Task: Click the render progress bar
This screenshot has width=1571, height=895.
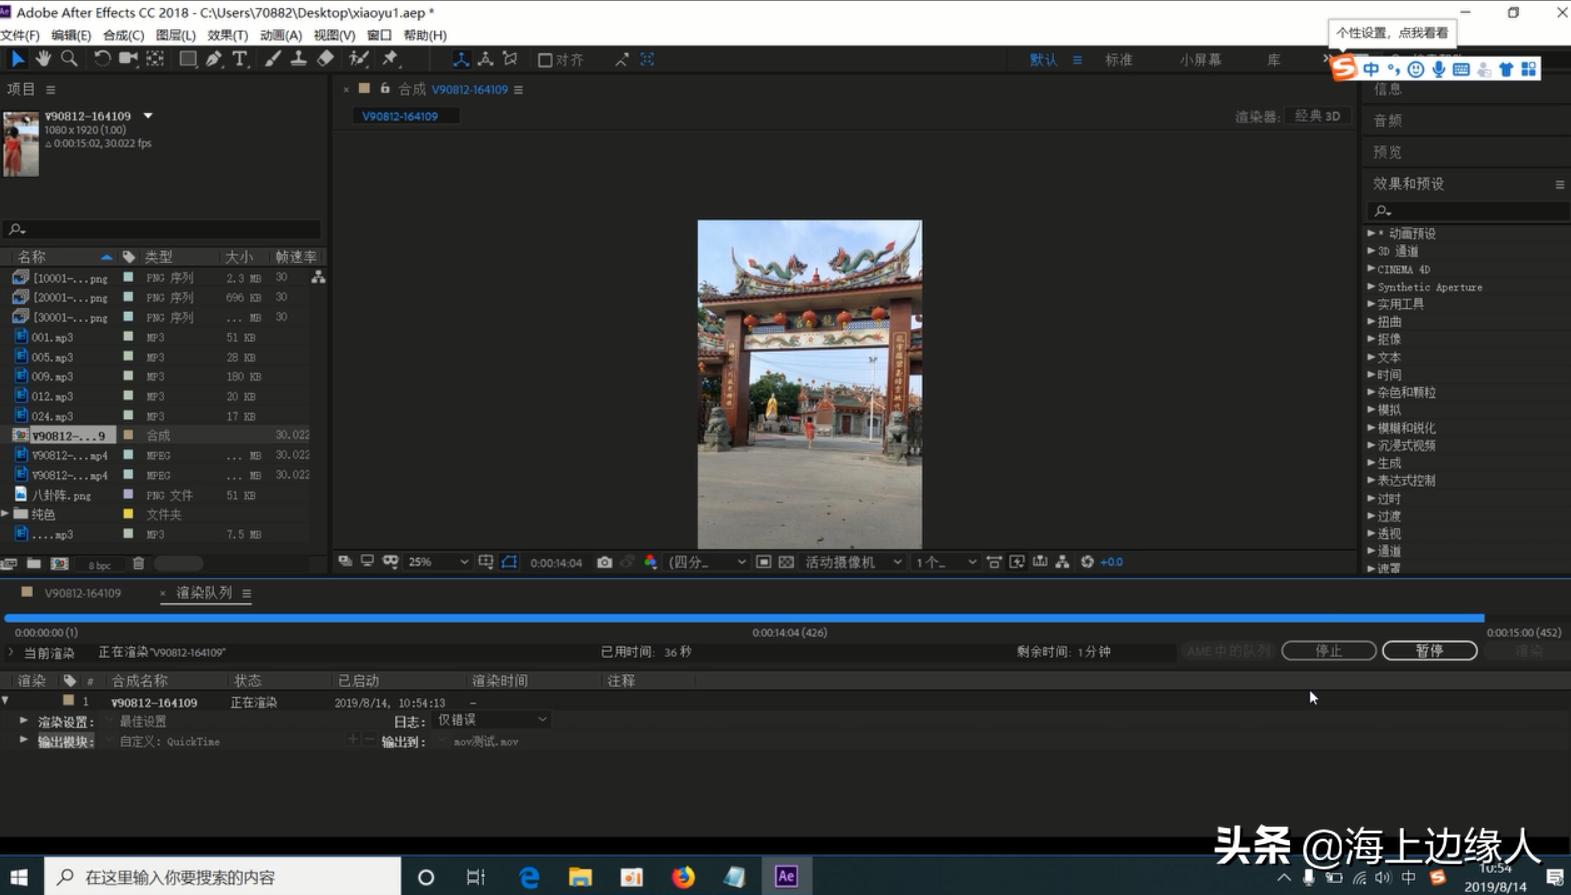Action: [x=744, y=619]
